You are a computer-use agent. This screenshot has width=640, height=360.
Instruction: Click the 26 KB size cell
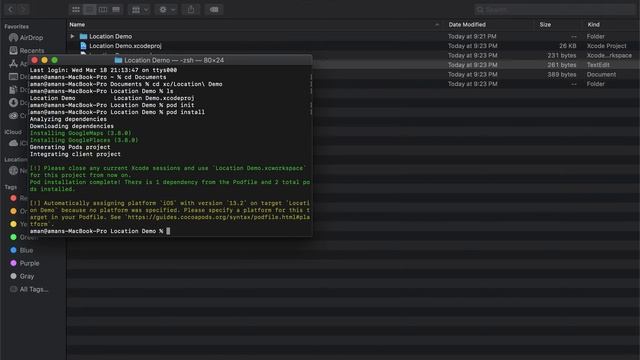tap(568, 46)
